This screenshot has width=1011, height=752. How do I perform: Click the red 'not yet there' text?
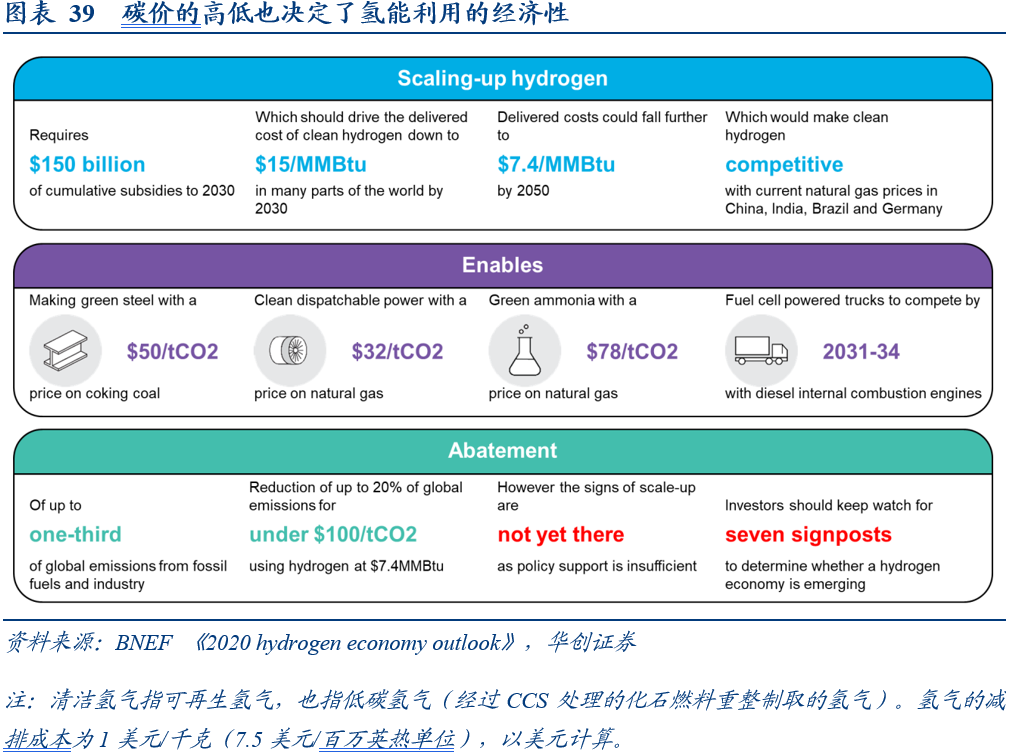click(x=561, y=535)
